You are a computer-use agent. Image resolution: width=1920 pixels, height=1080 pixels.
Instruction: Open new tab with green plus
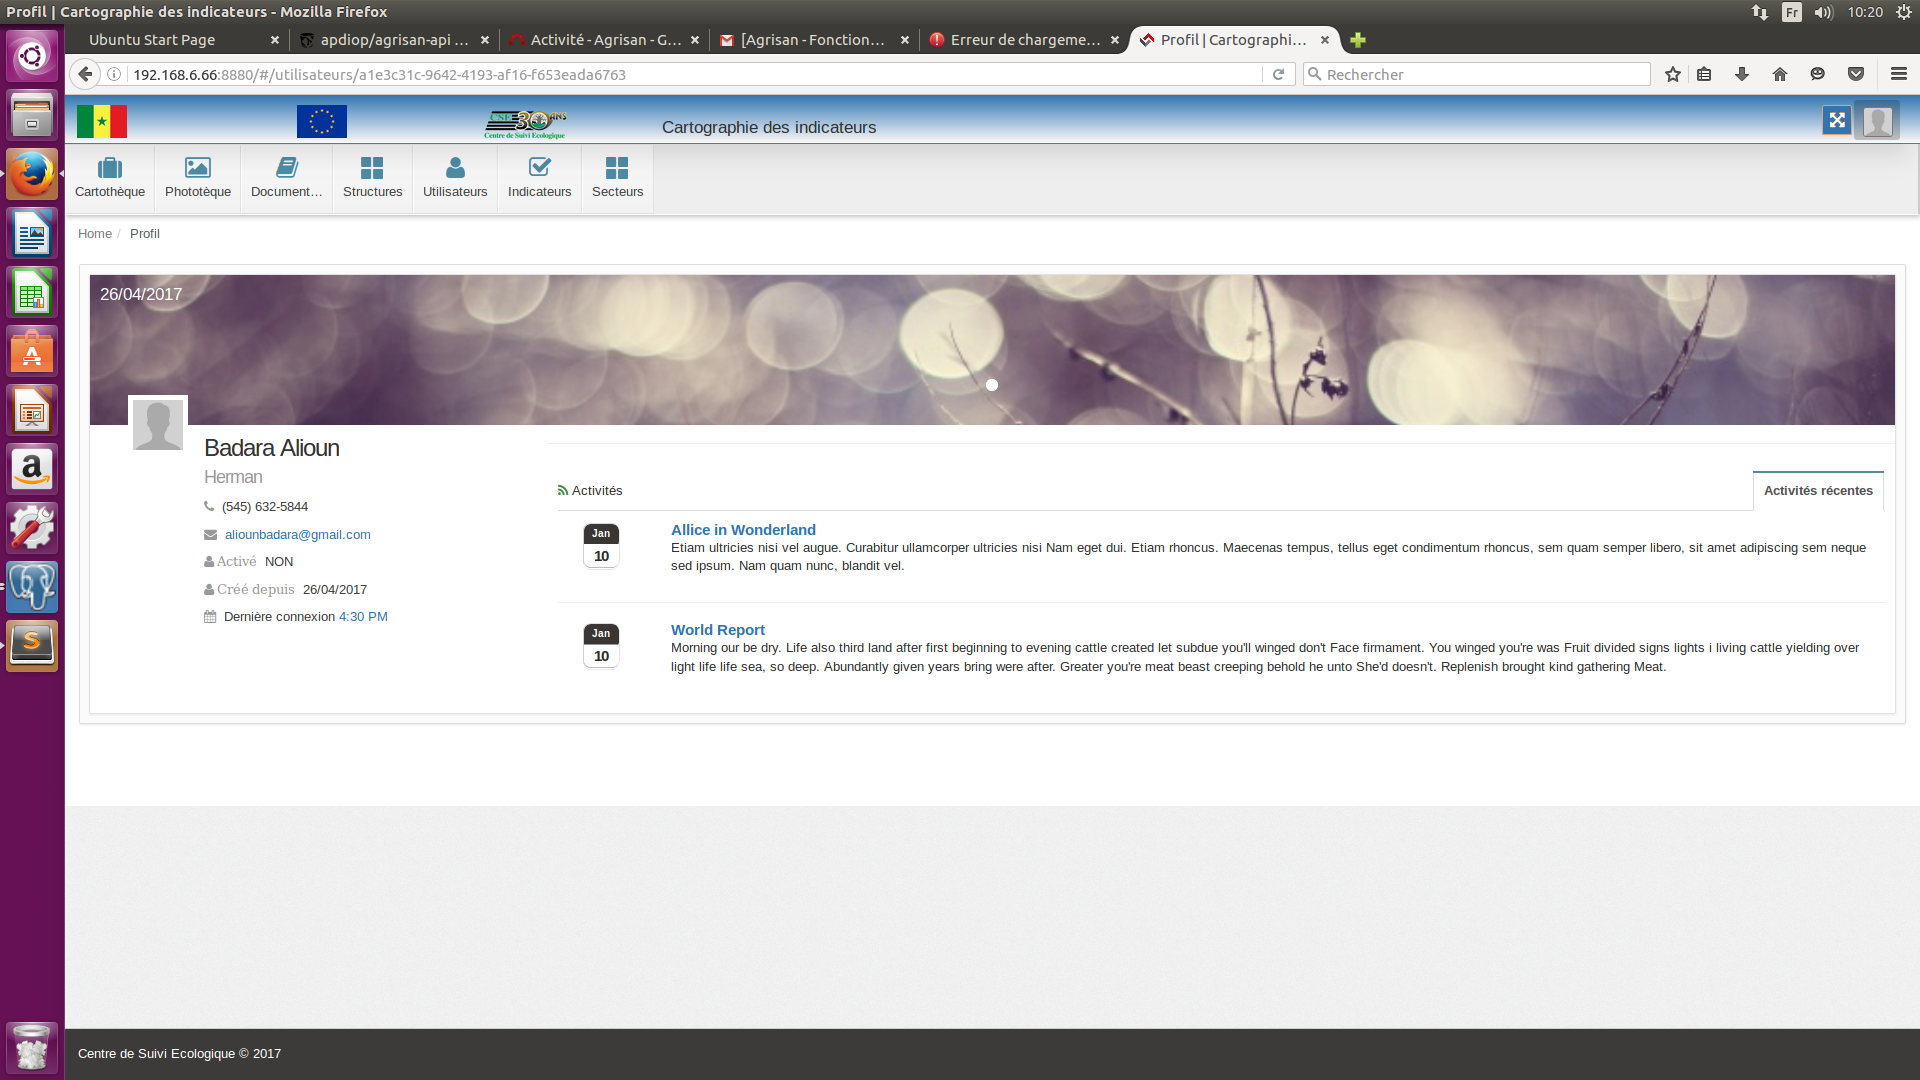[1358, 40]
